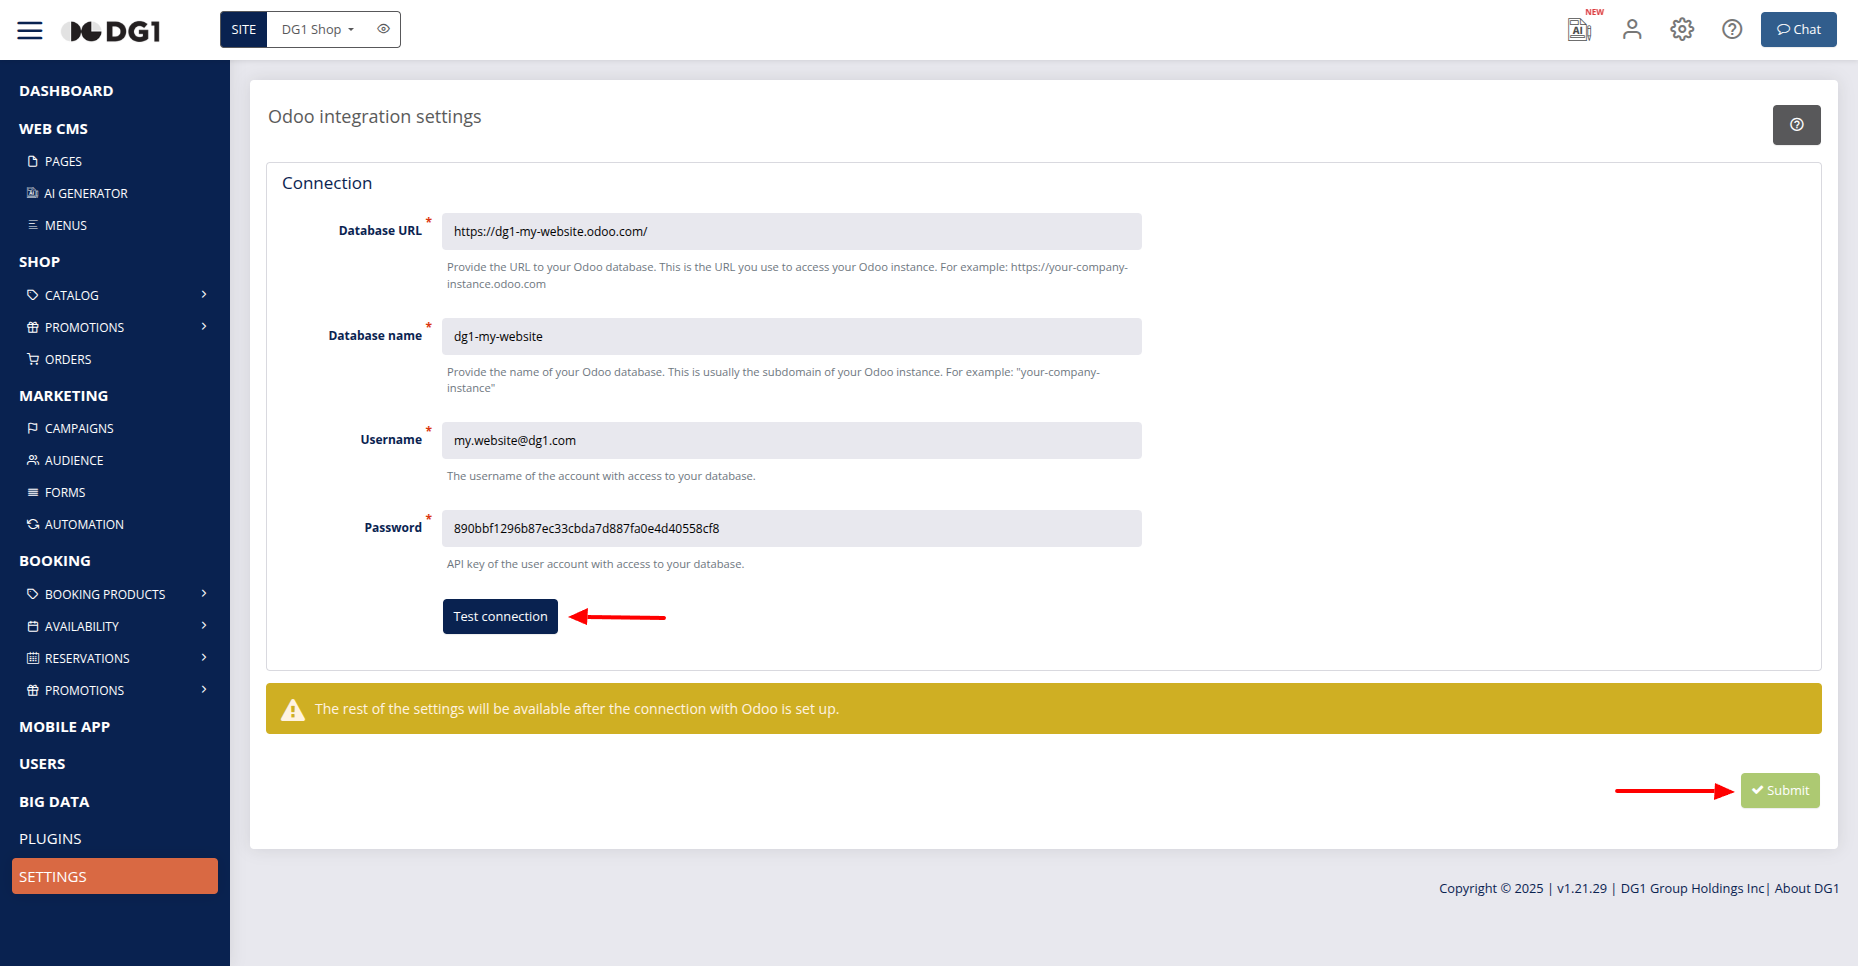
Task: Start a Chat session
Action: pos(1798,29)
